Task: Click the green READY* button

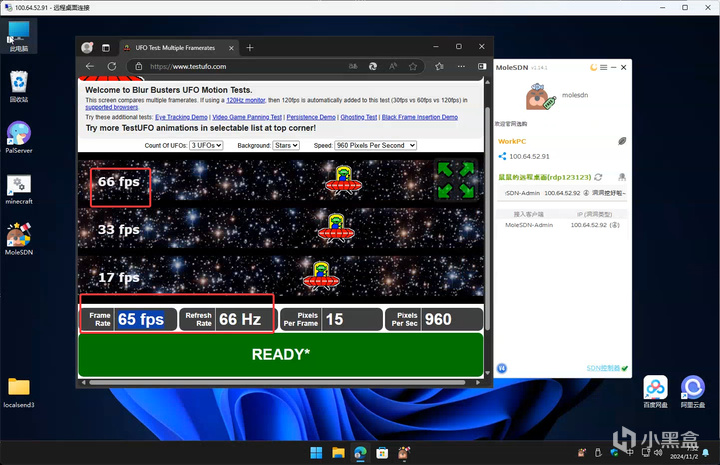Action: click(281, 354)
